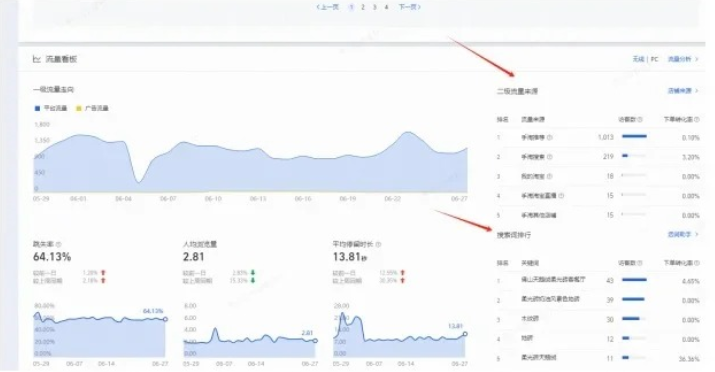Click visitor count 1,013 in traffic sources
The image size is (715, 372).
[x=606, y=137]
